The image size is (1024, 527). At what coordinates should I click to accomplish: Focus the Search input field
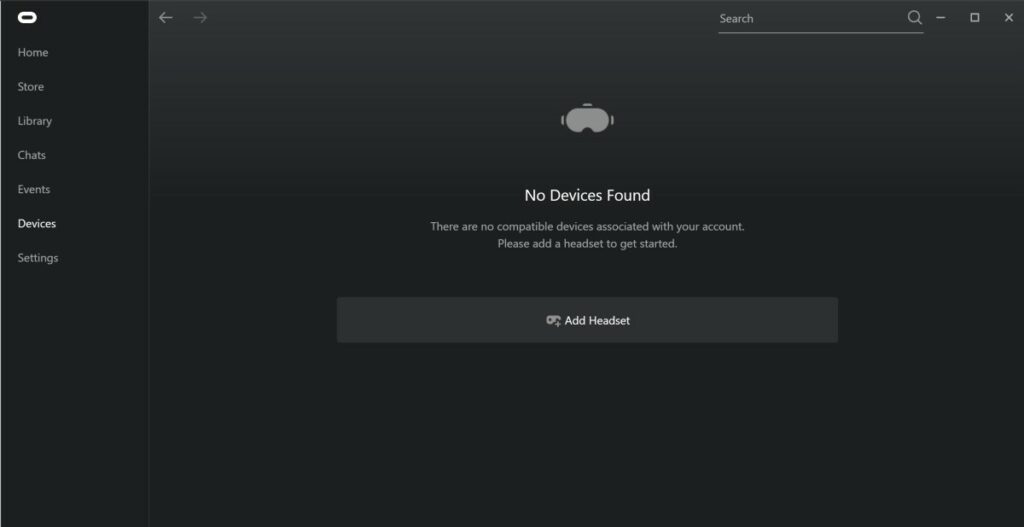(x=812, y=18)
